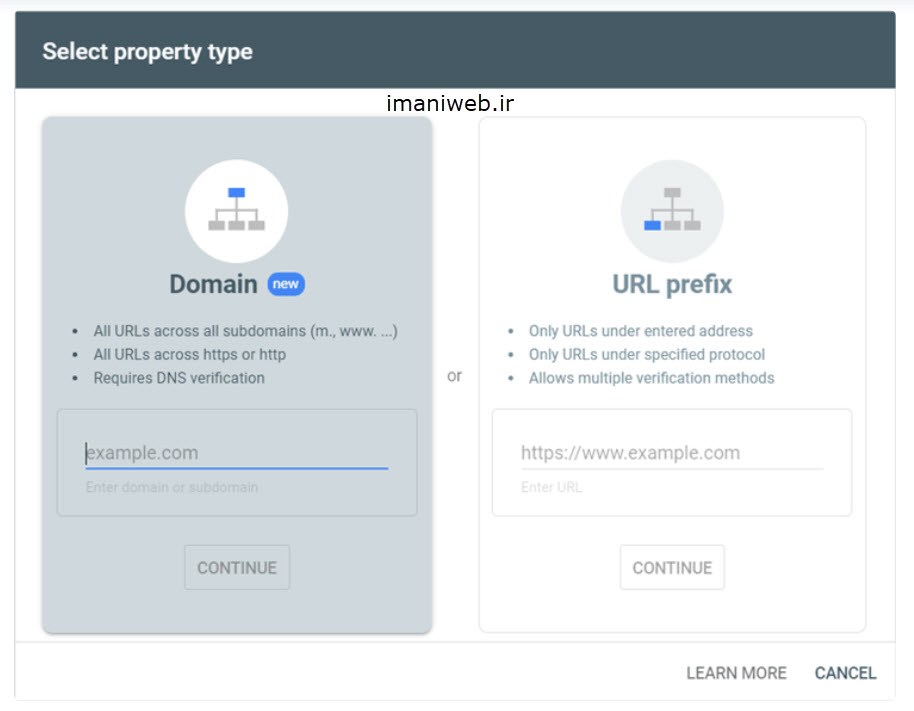This screenshot has height=711, width=914.
Task: Click the "Enter URL" helper text
Action: (551, 488)
